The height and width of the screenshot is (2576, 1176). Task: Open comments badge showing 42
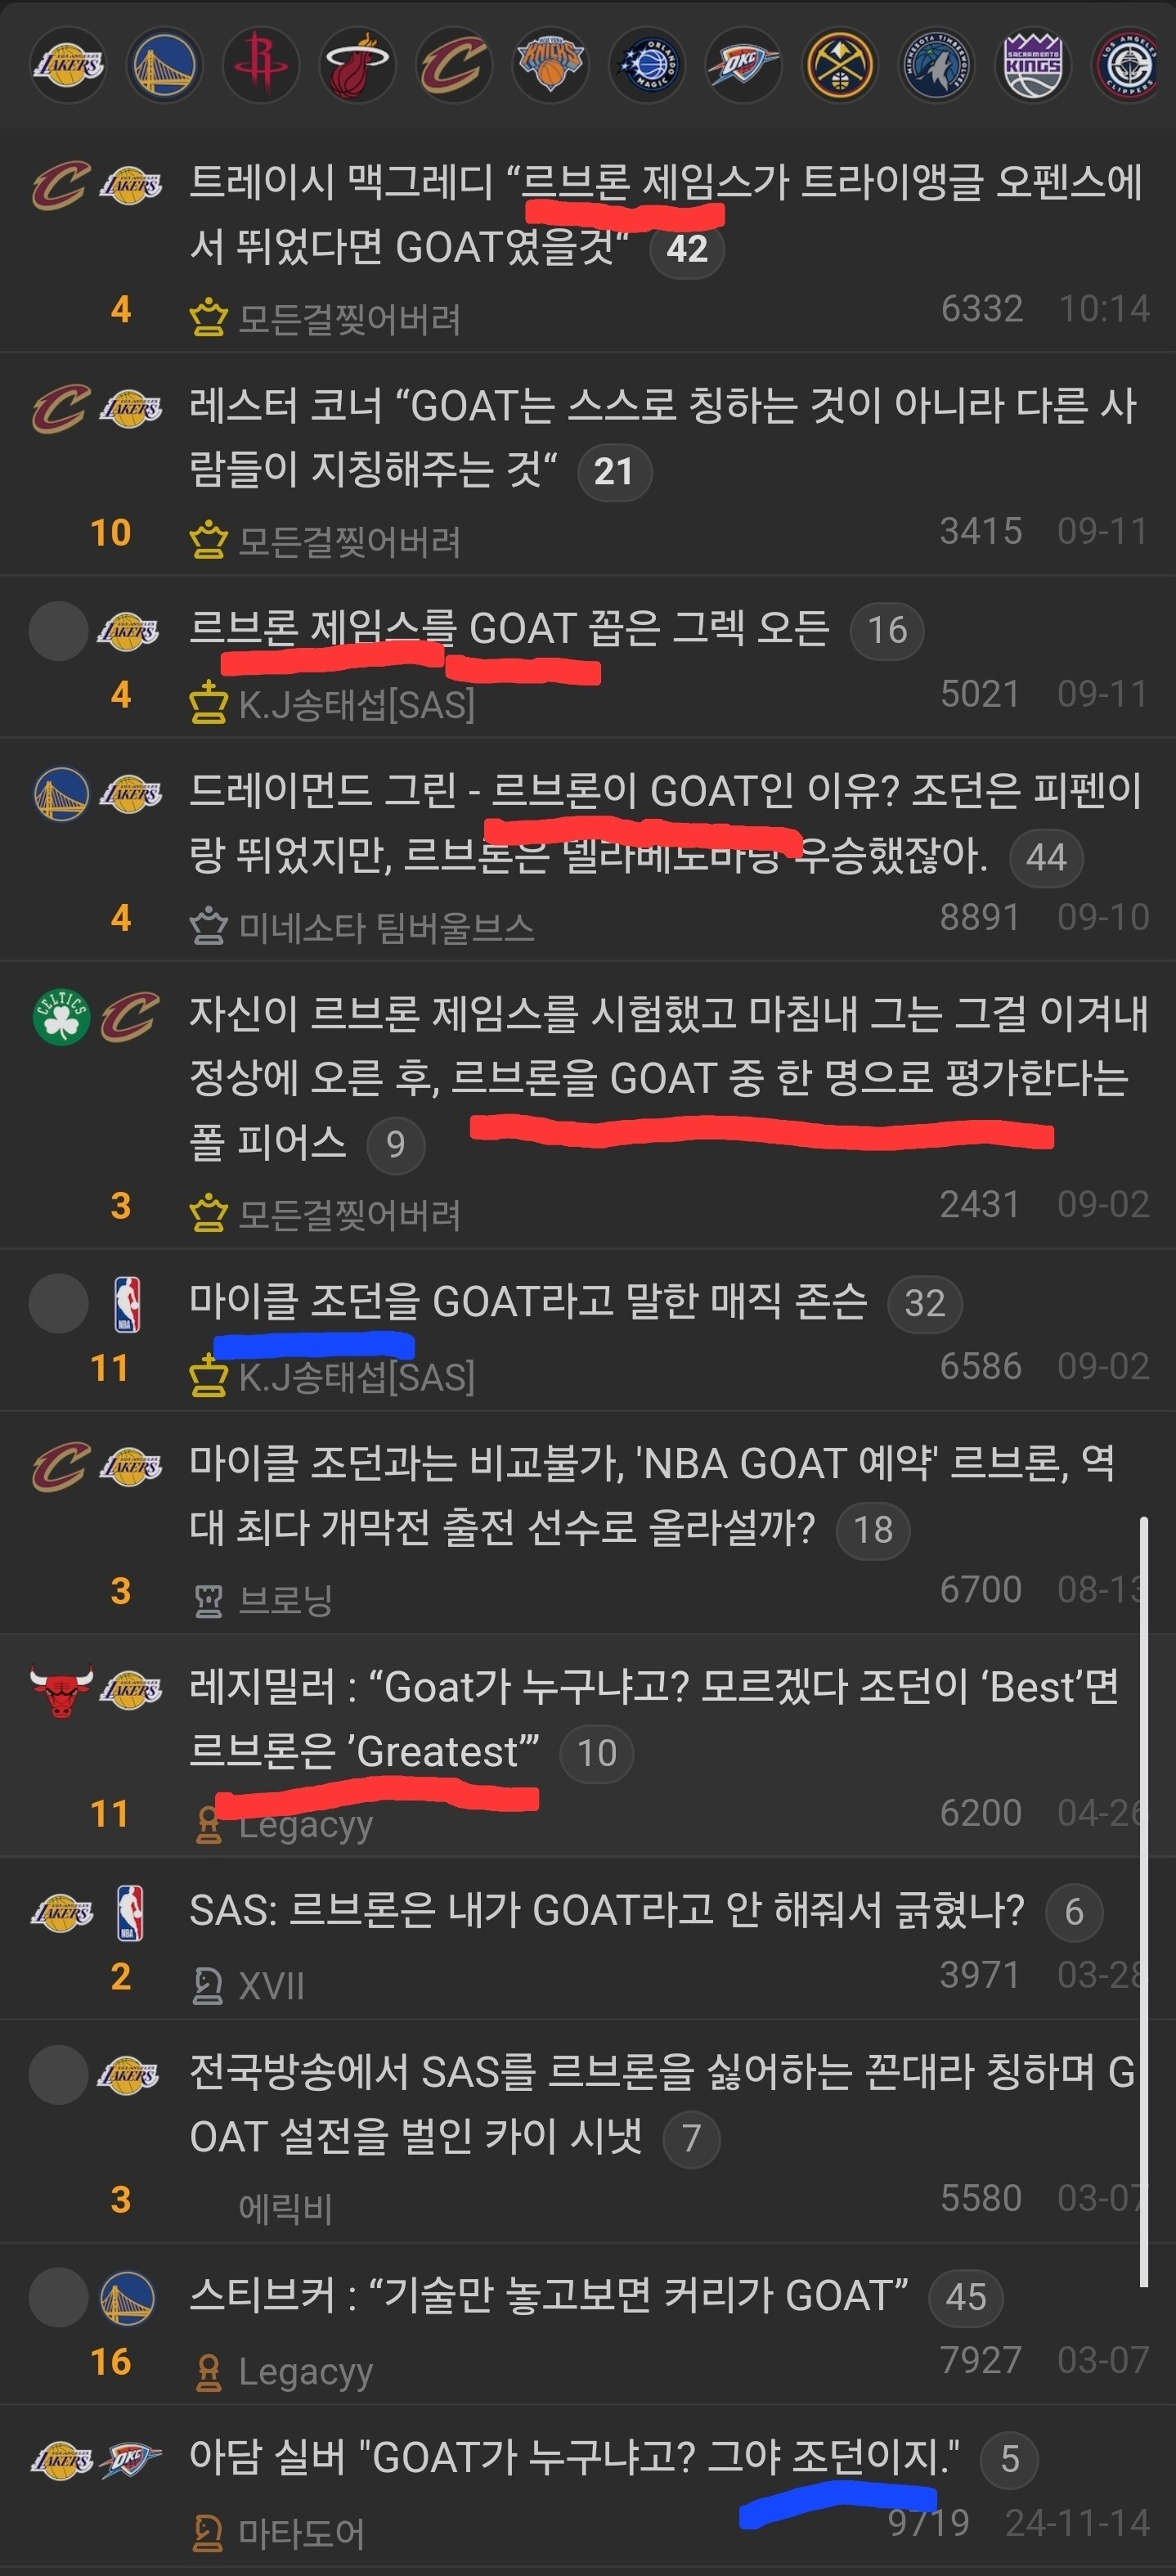pos(687,249)
